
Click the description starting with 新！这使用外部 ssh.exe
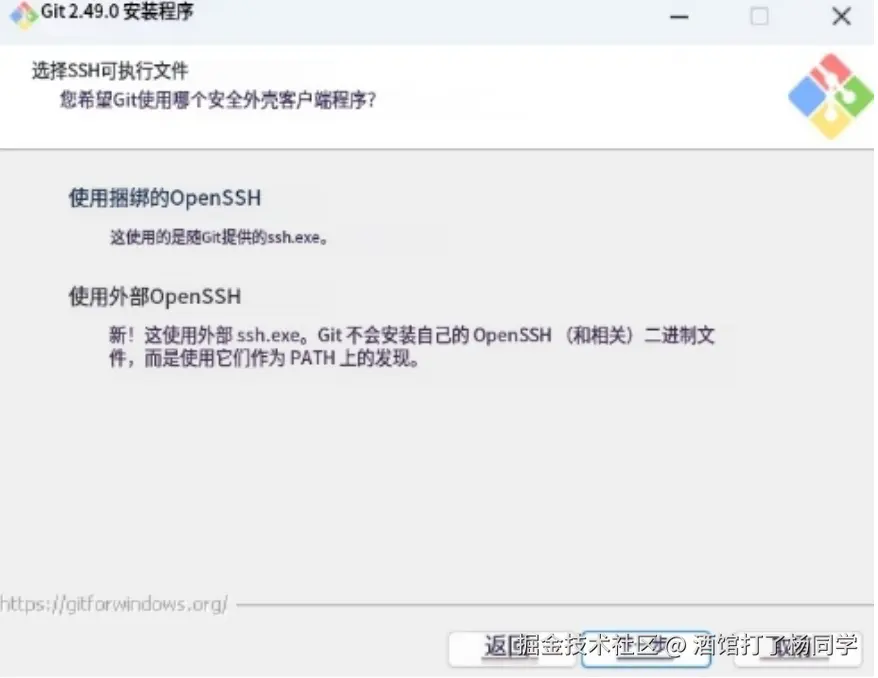[x=412, y=347]
